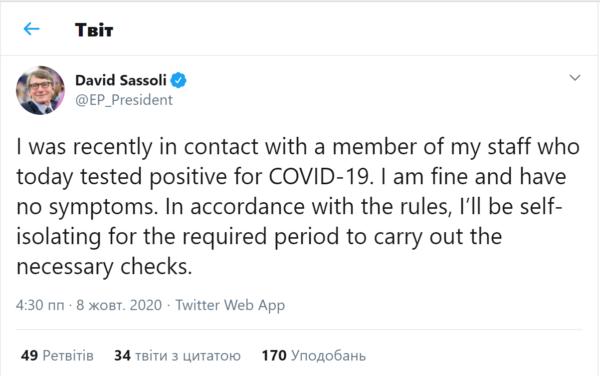
Task: Click the 8 жовт. 2020 date
Action: click(x=119, y=305)
